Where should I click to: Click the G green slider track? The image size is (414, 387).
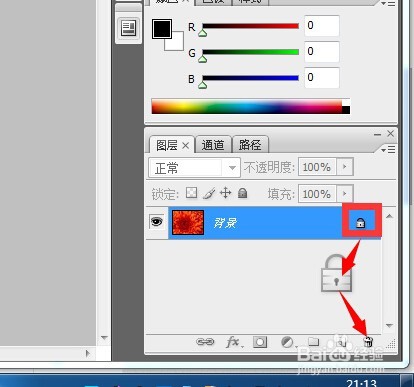250,52
